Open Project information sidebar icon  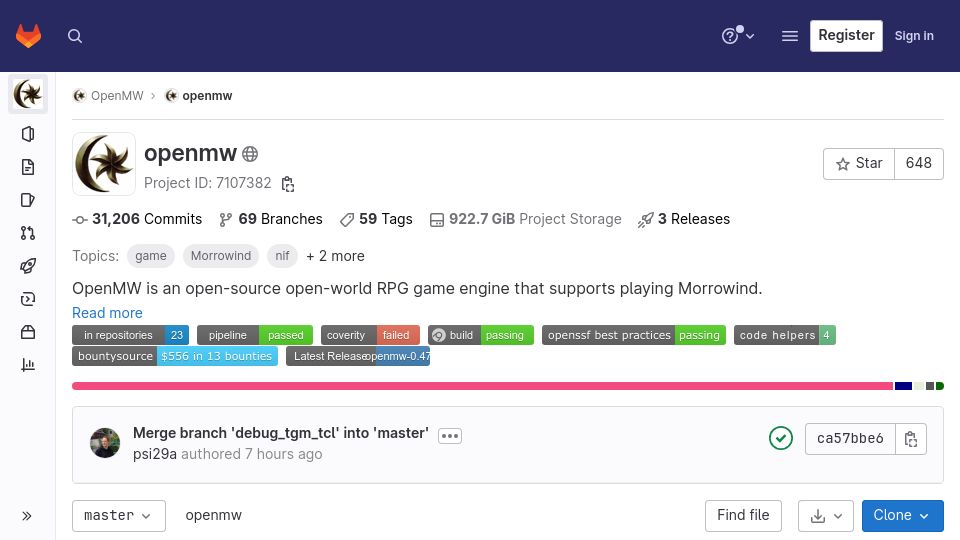28,134
